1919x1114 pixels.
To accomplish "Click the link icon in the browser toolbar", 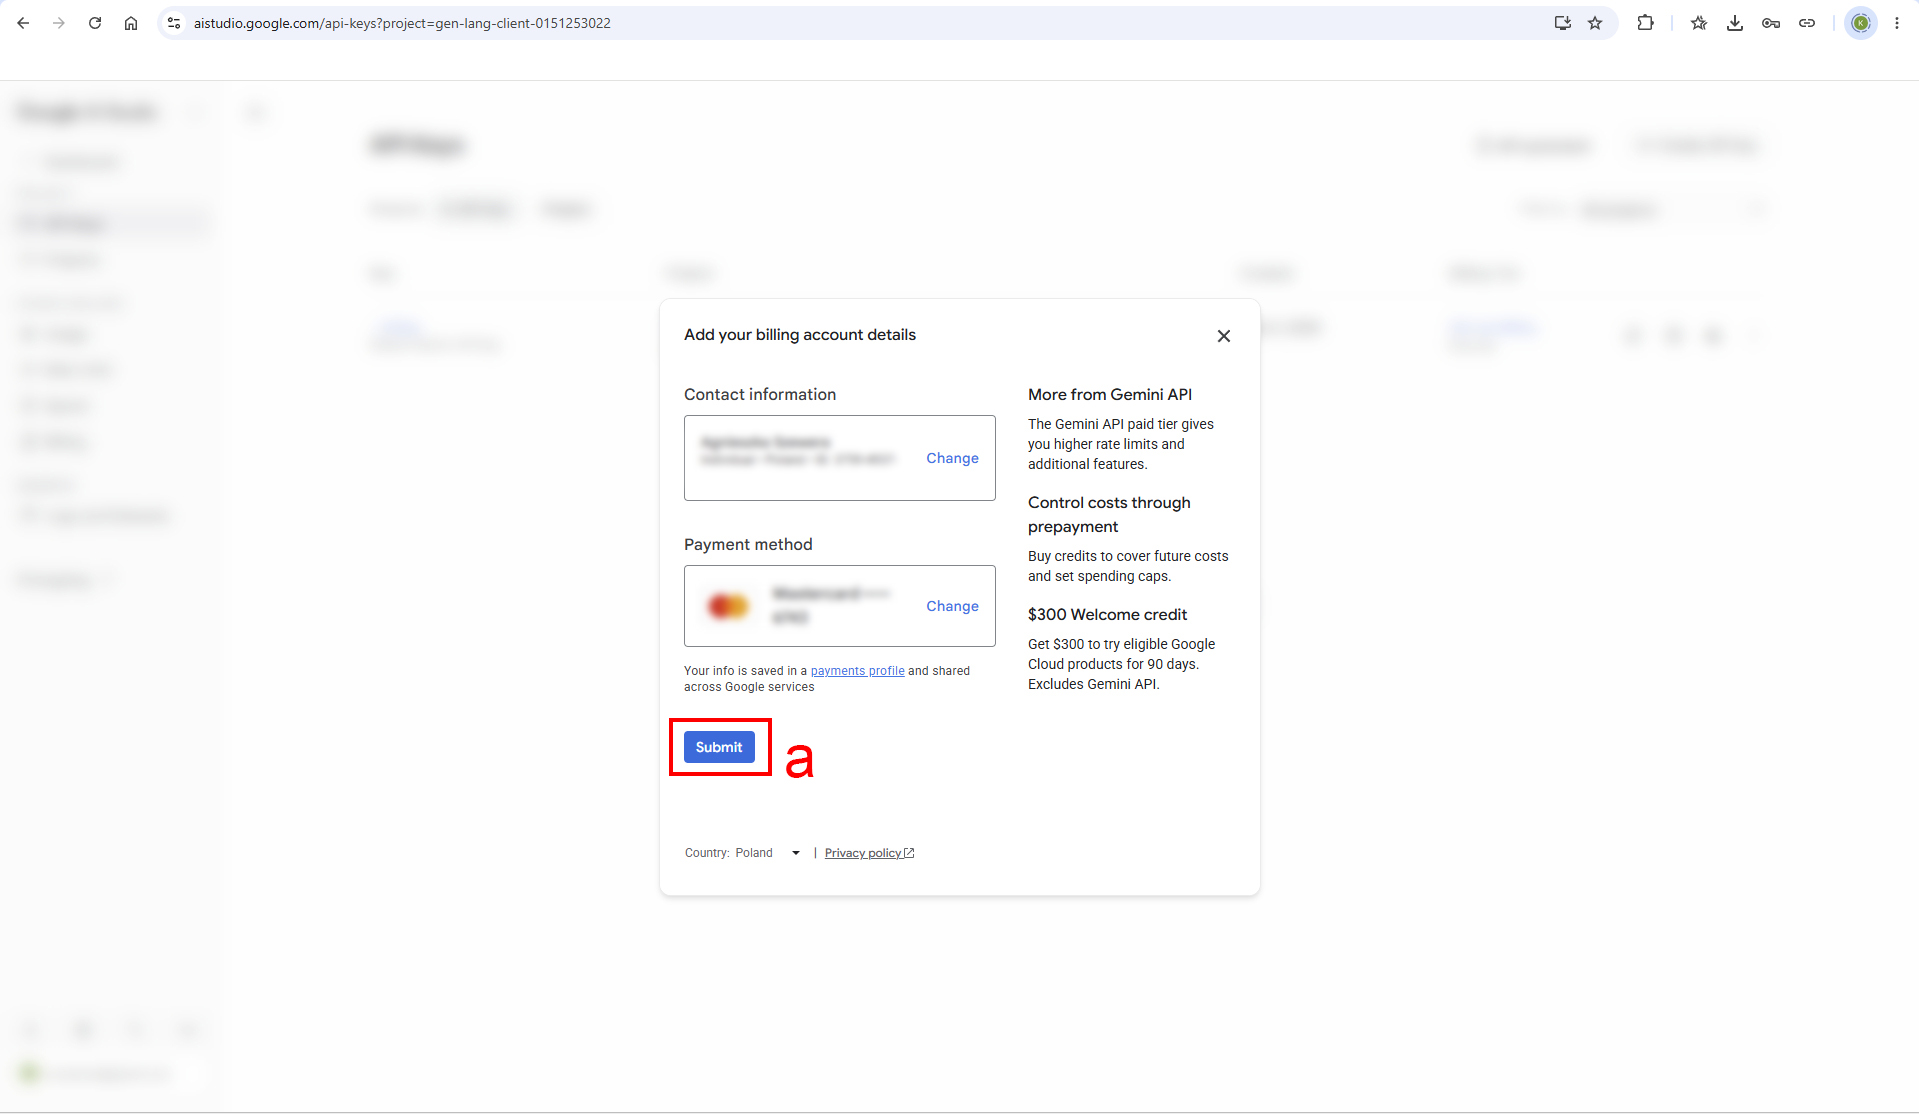I will [x=1807, y=23].
